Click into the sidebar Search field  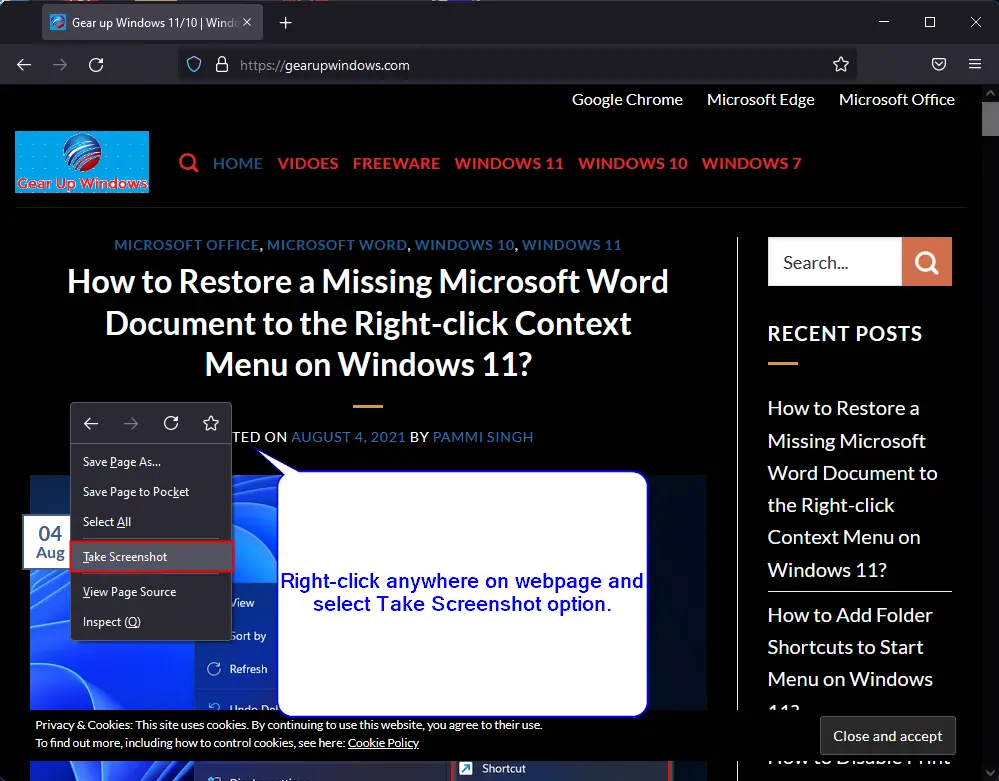point(835,262)
